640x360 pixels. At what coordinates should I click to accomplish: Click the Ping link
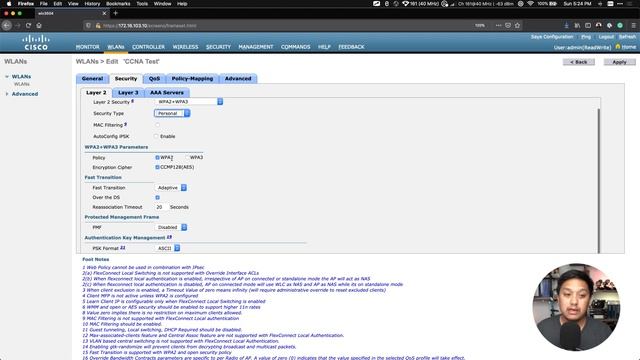tap(586, 37)
